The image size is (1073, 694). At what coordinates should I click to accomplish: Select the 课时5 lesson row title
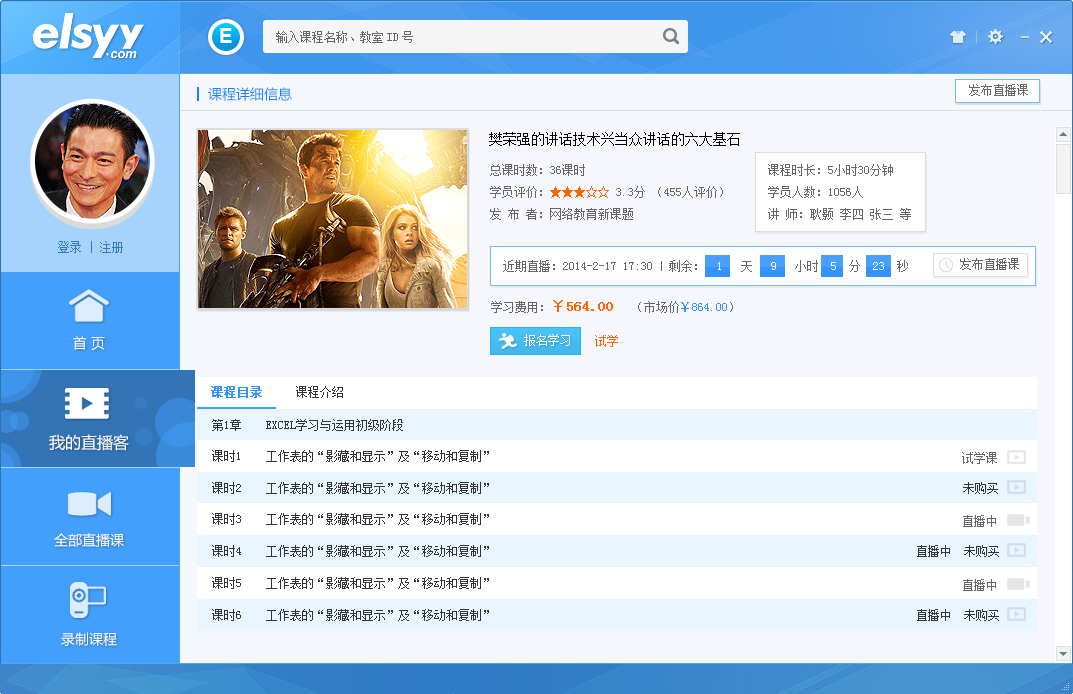coord(378,583)
